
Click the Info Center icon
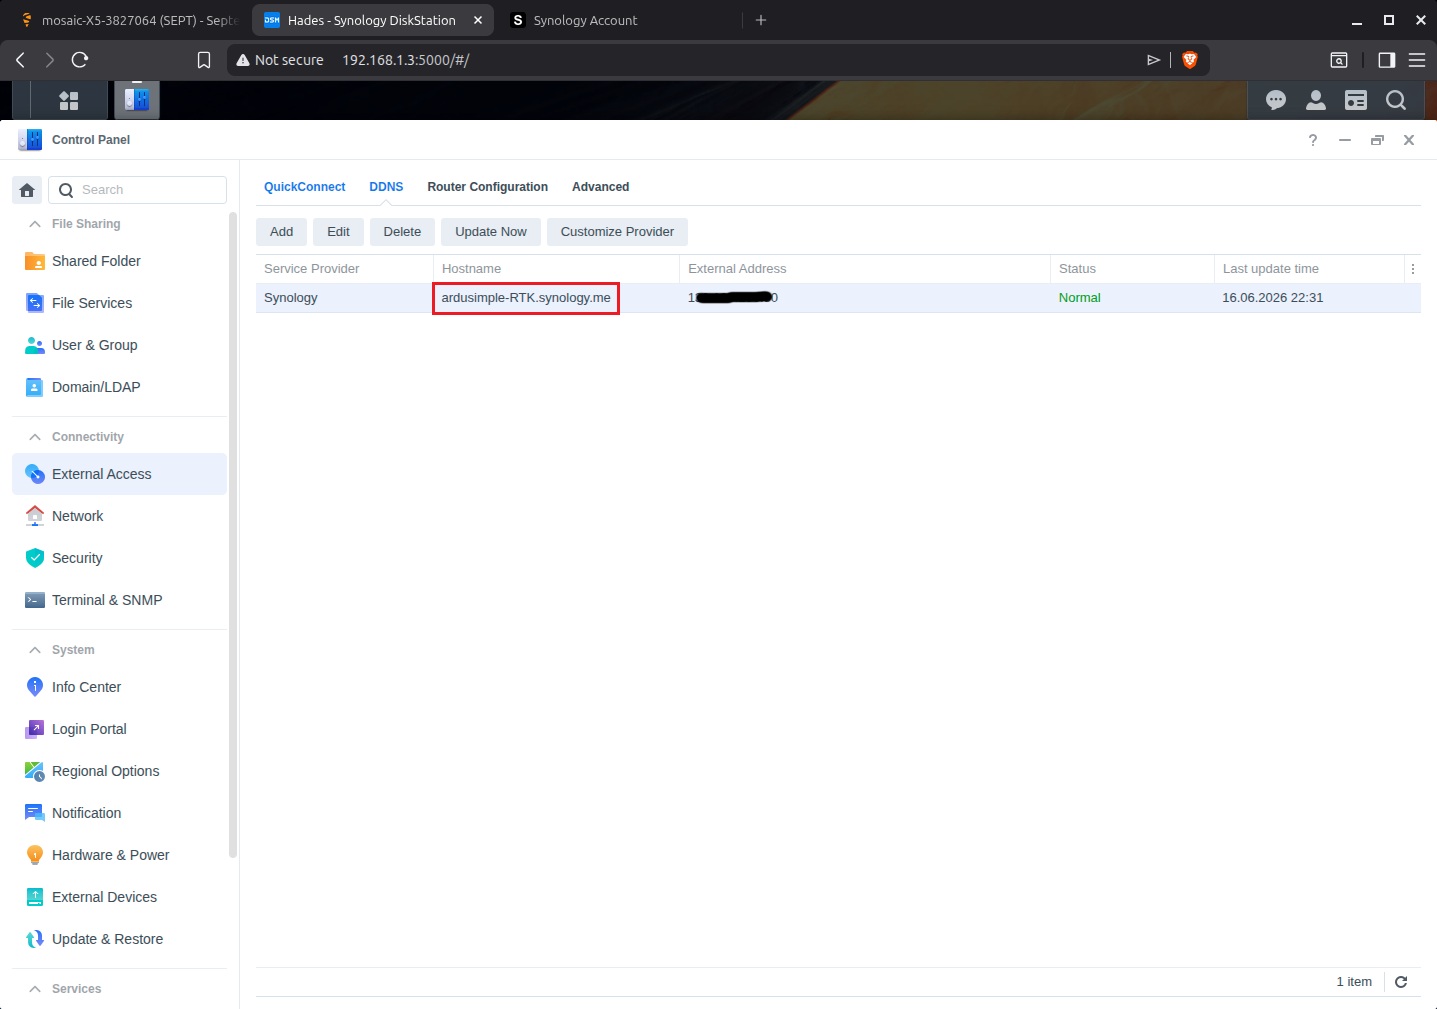click(x=34, y=687)
